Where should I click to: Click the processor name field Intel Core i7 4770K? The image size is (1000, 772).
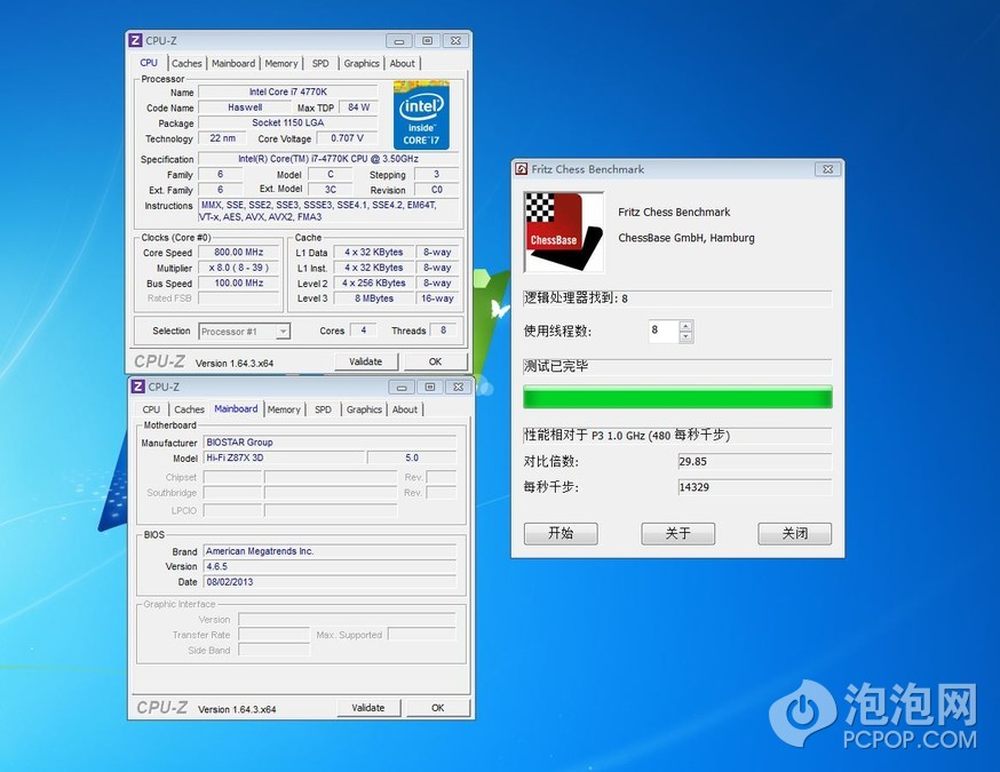[x=288, y=92]
